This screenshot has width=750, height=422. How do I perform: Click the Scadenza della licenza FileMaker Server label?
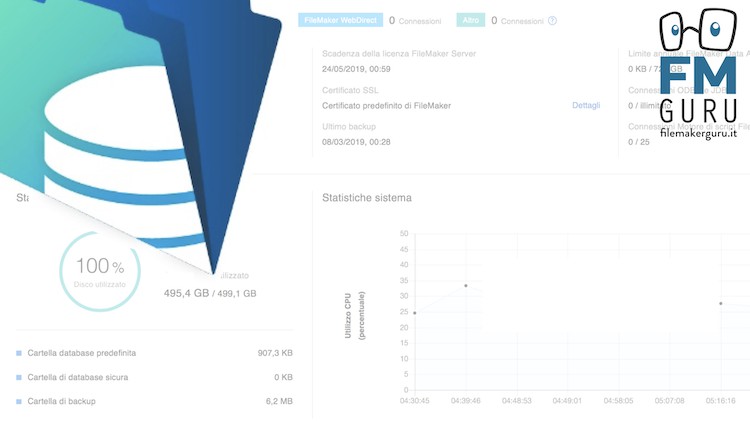[399, 54]
